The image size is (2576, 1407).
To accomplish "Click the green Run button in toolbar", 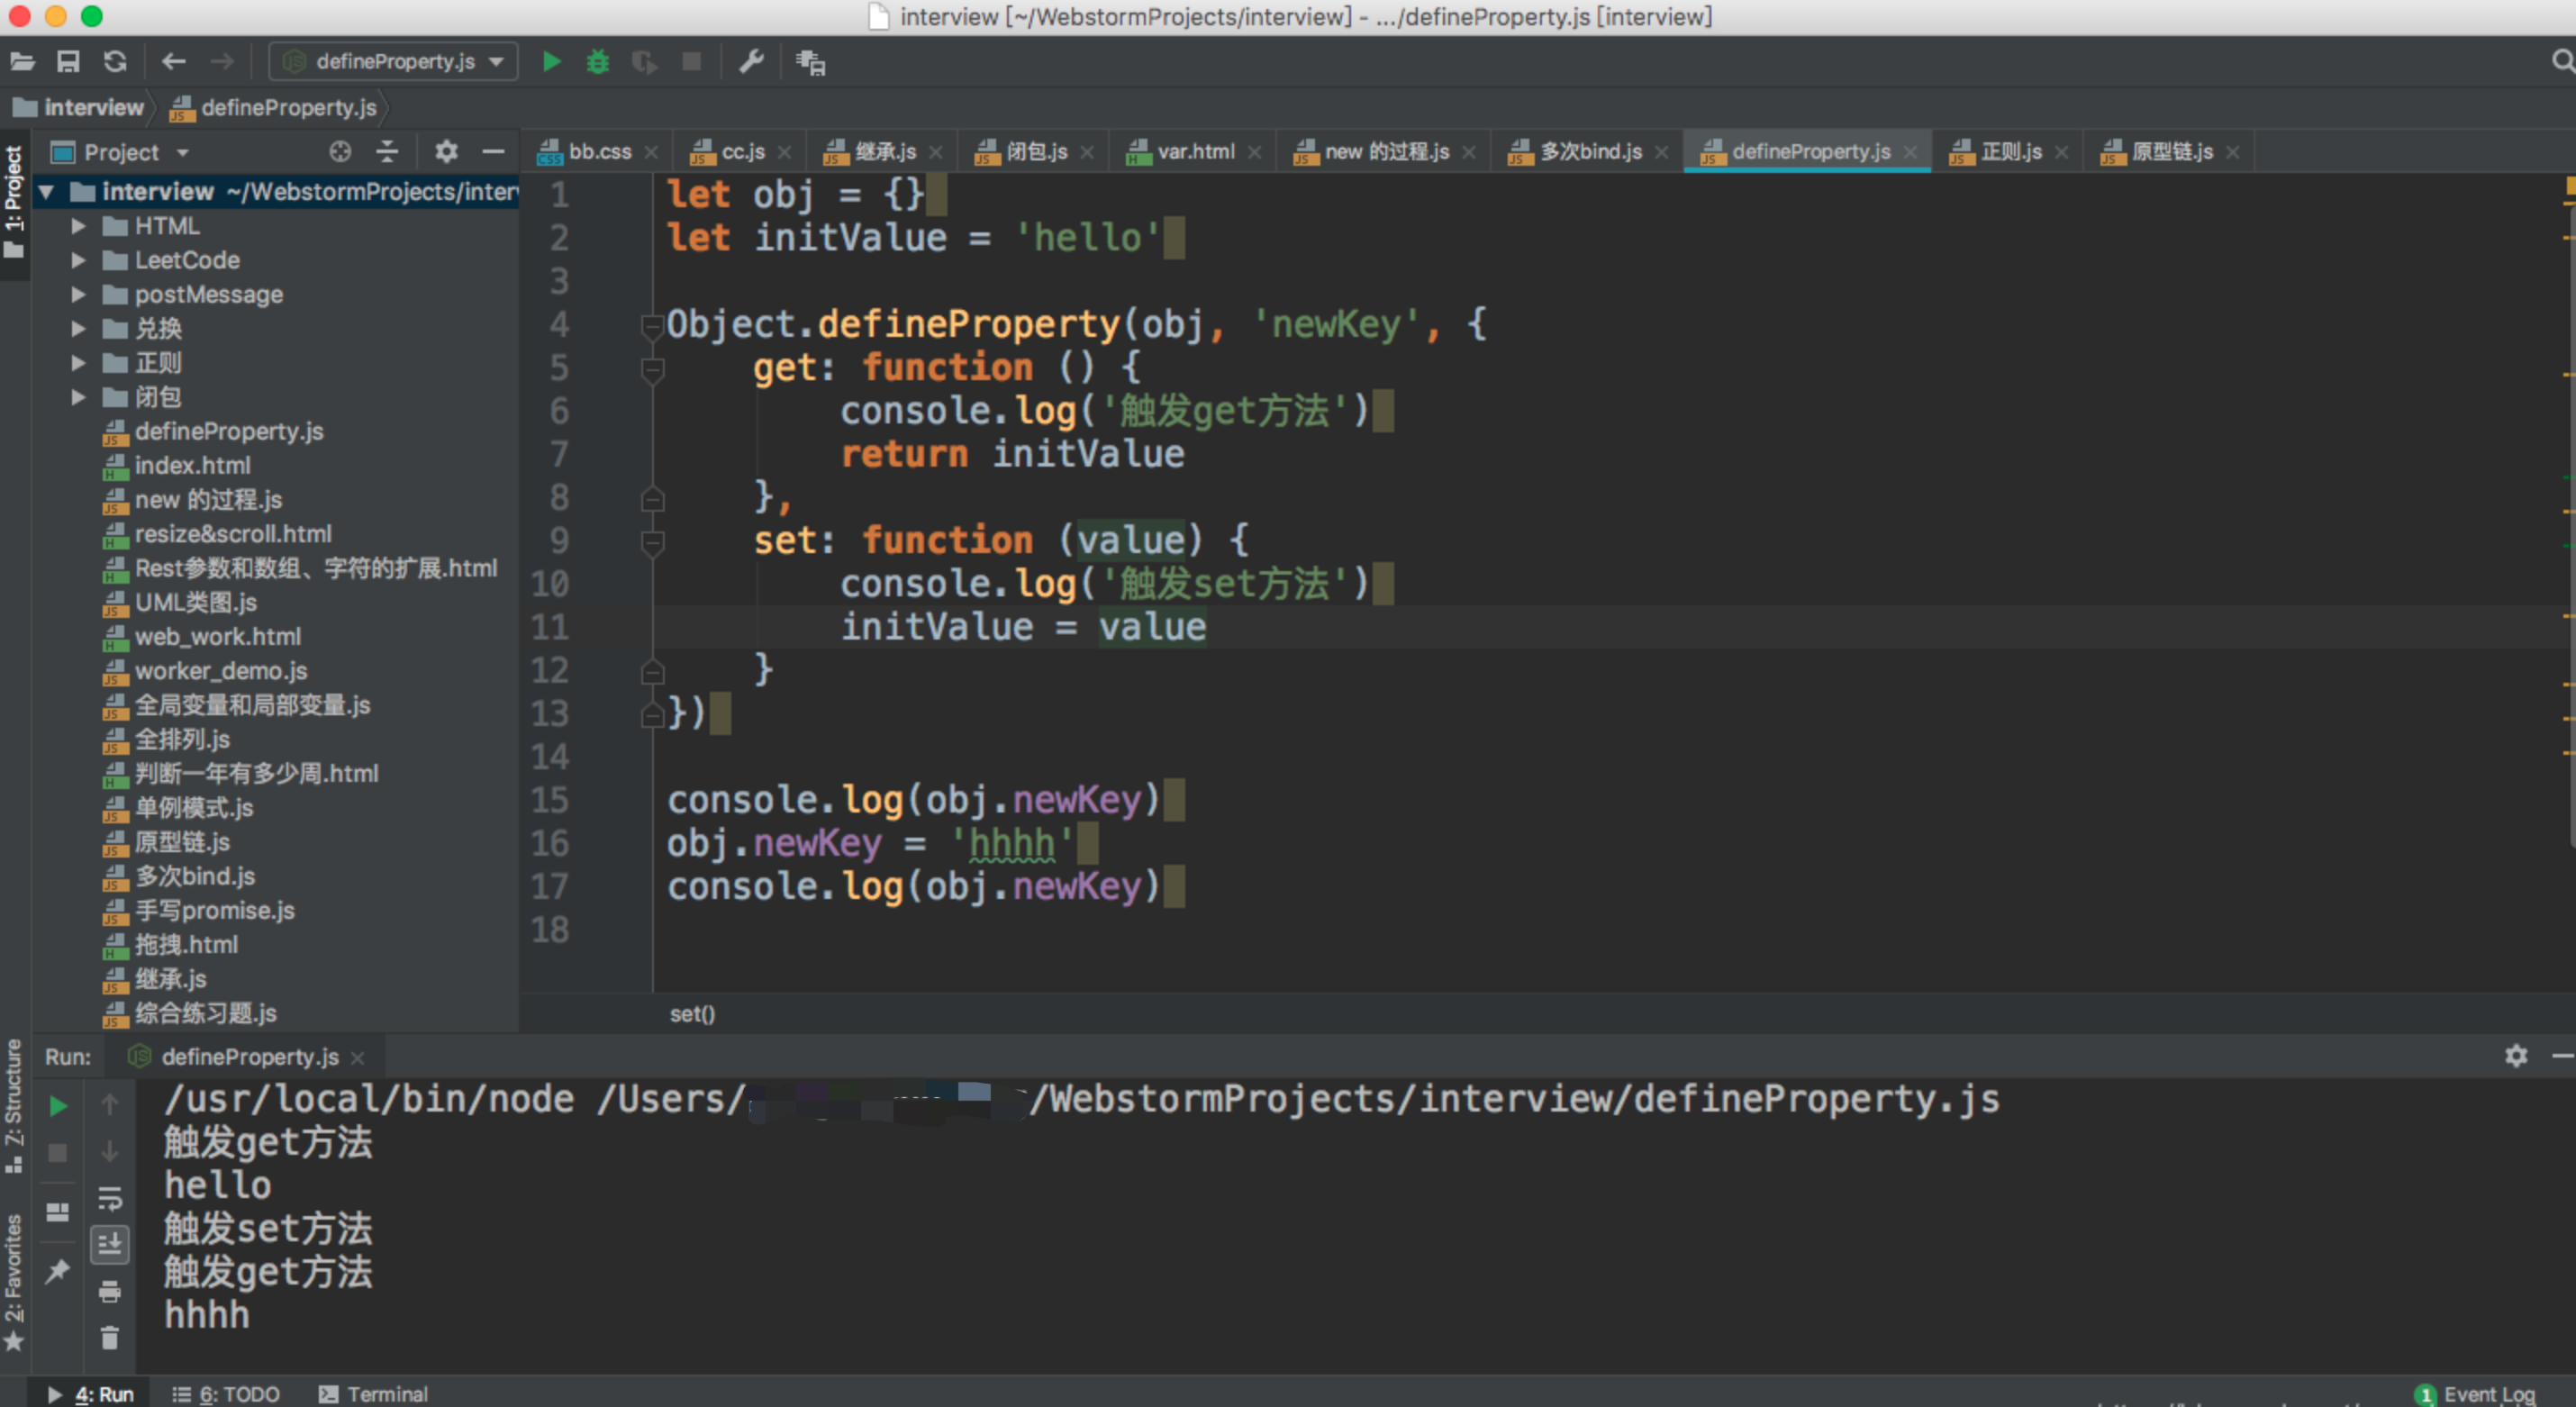I will 551,62.
